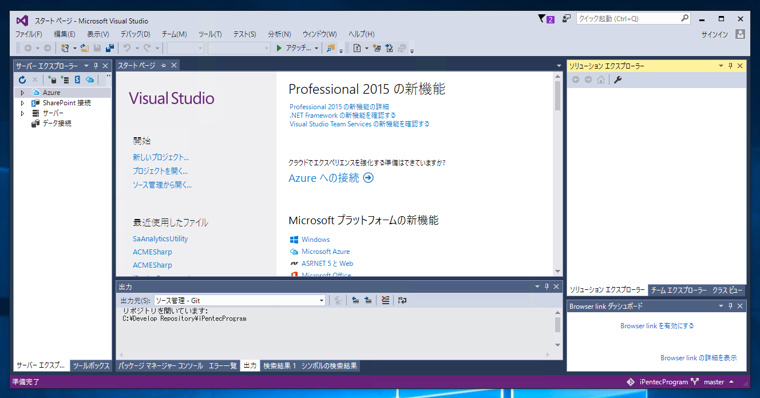Click Connect to Server icon in Server Explorer
Image resolution: width=760 pixels, height=398 pixels.
click(x=65, y=80)
